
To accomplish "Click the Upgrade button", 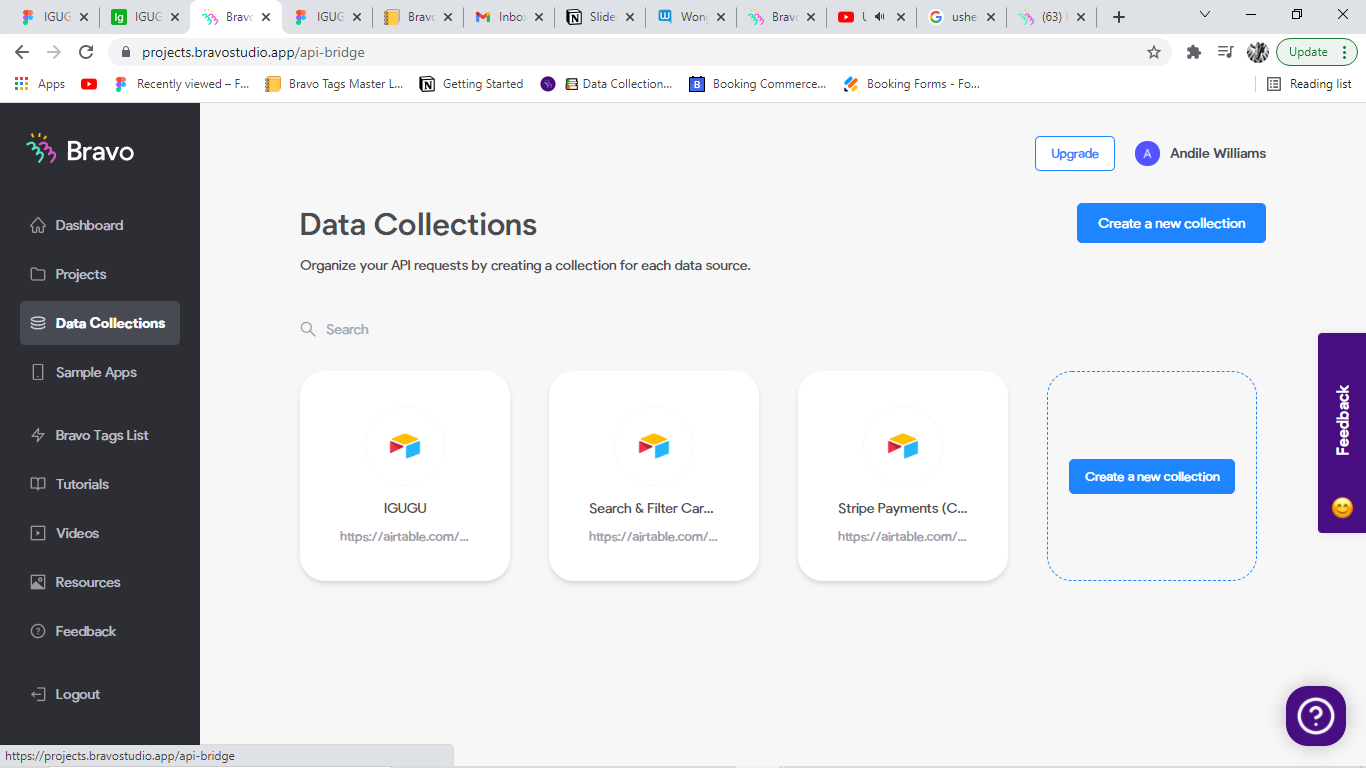I will (1075, 154).
